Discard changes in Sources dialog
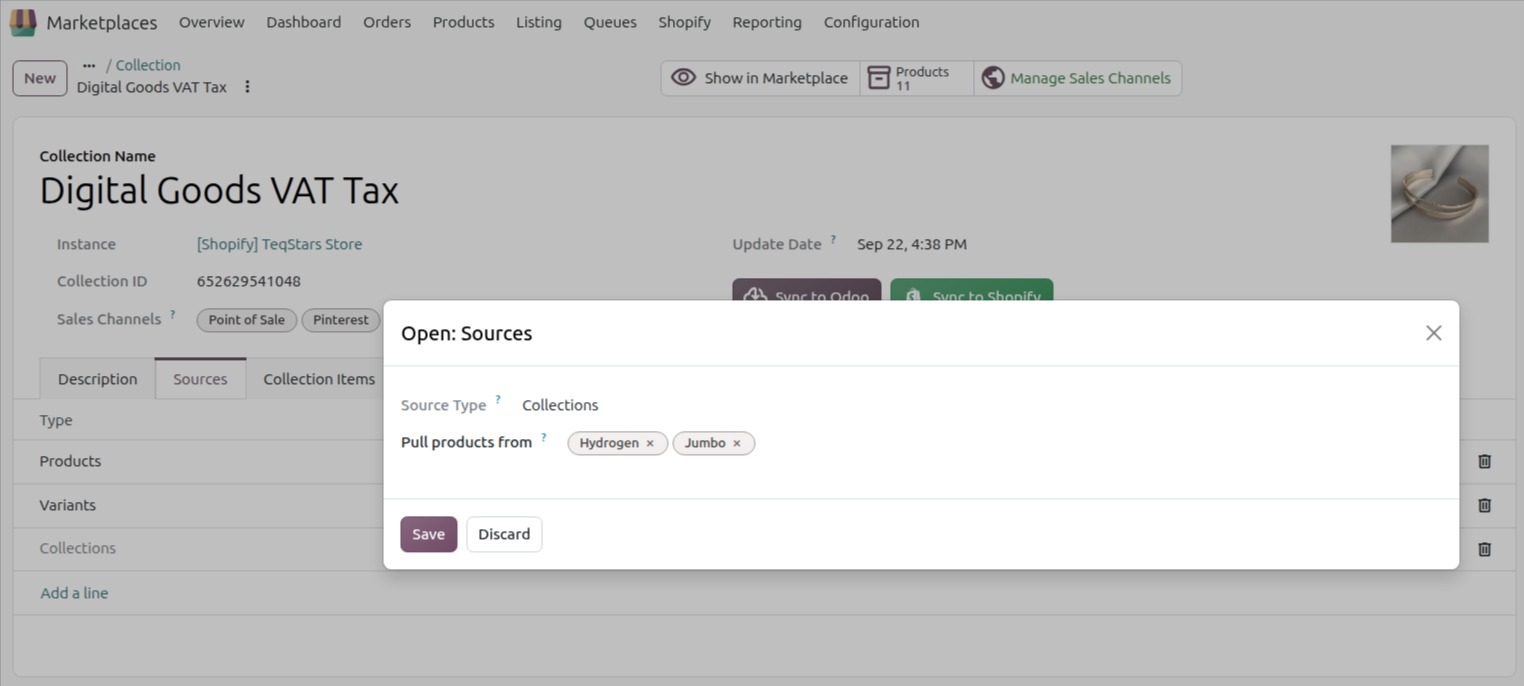This screenshot has height=686, width=1524. coord(504,534)
